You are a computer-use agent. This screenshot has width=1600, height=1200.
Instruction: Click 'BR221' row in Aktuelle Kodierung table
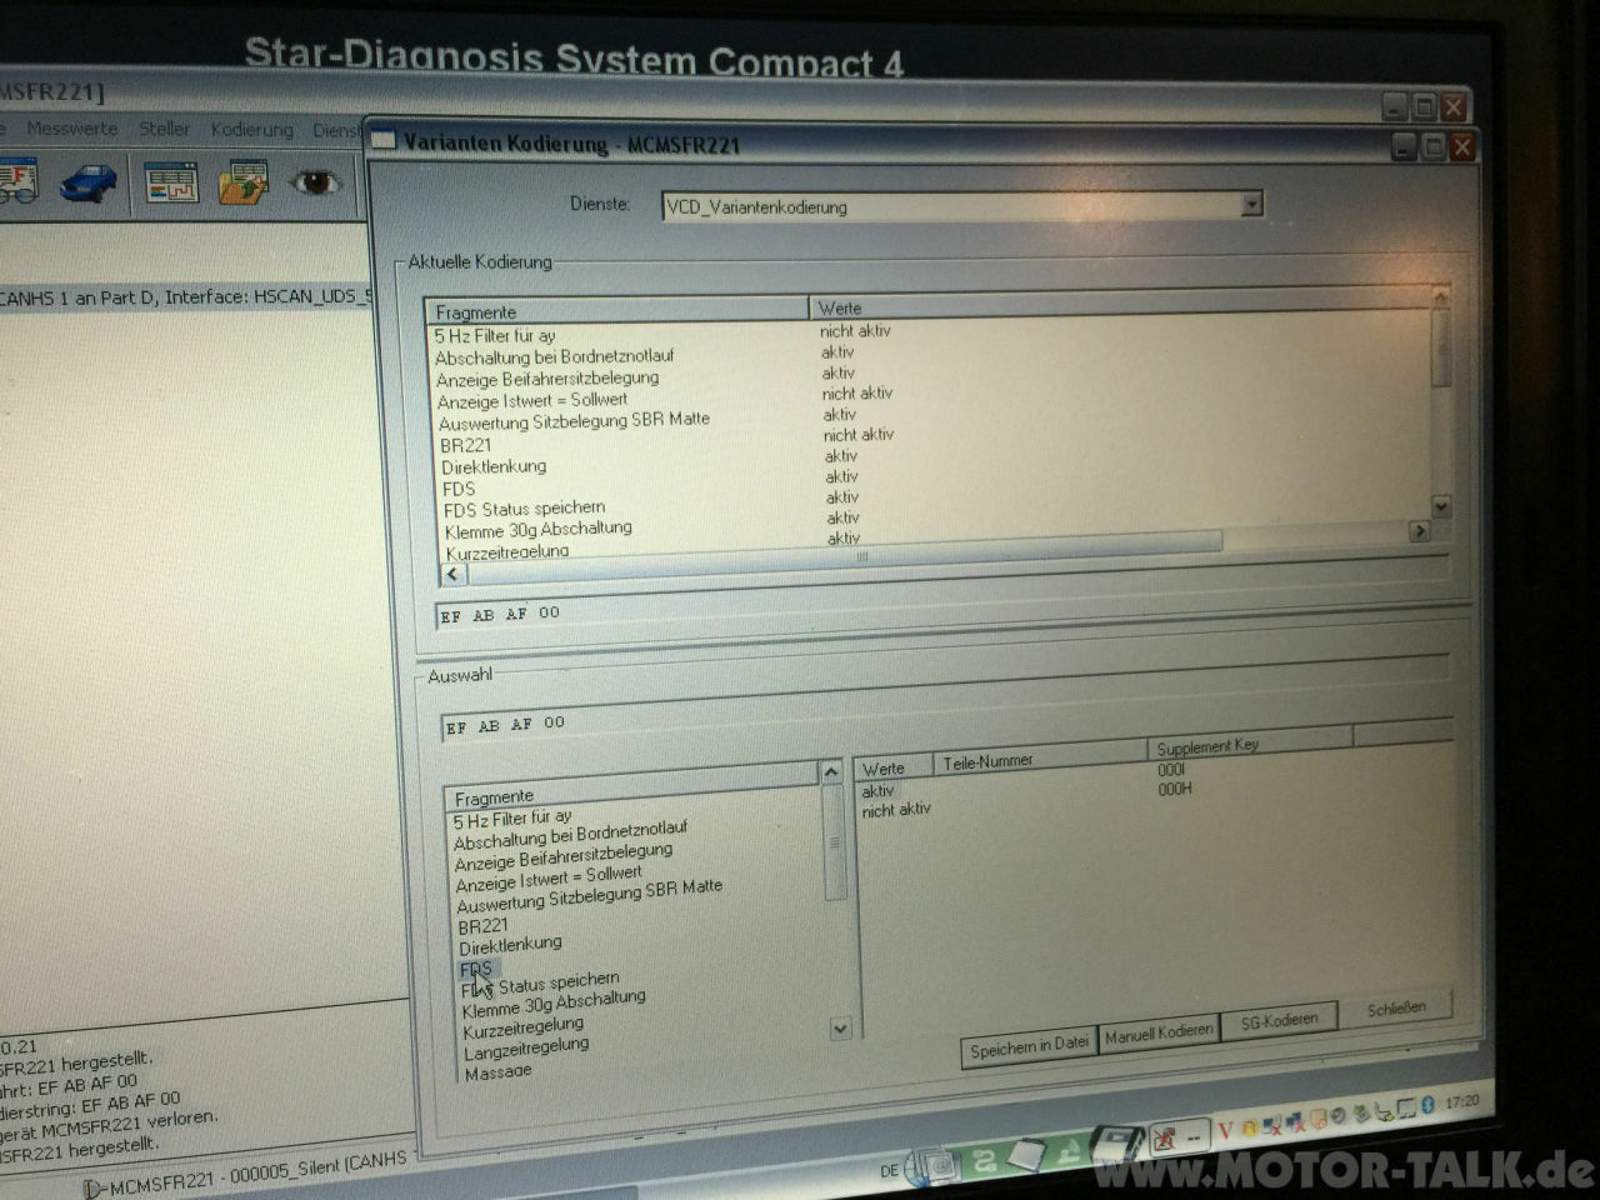(465, 445)
